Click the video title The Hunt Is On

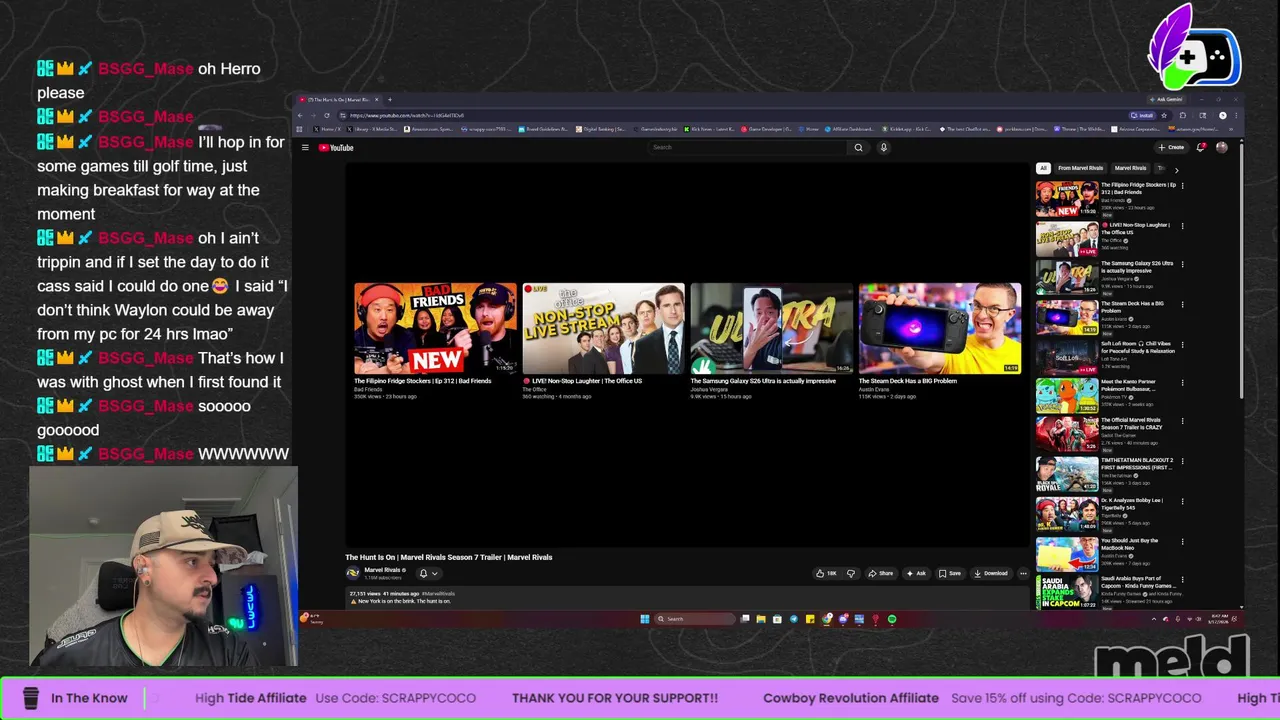click(x=449, y=557)
